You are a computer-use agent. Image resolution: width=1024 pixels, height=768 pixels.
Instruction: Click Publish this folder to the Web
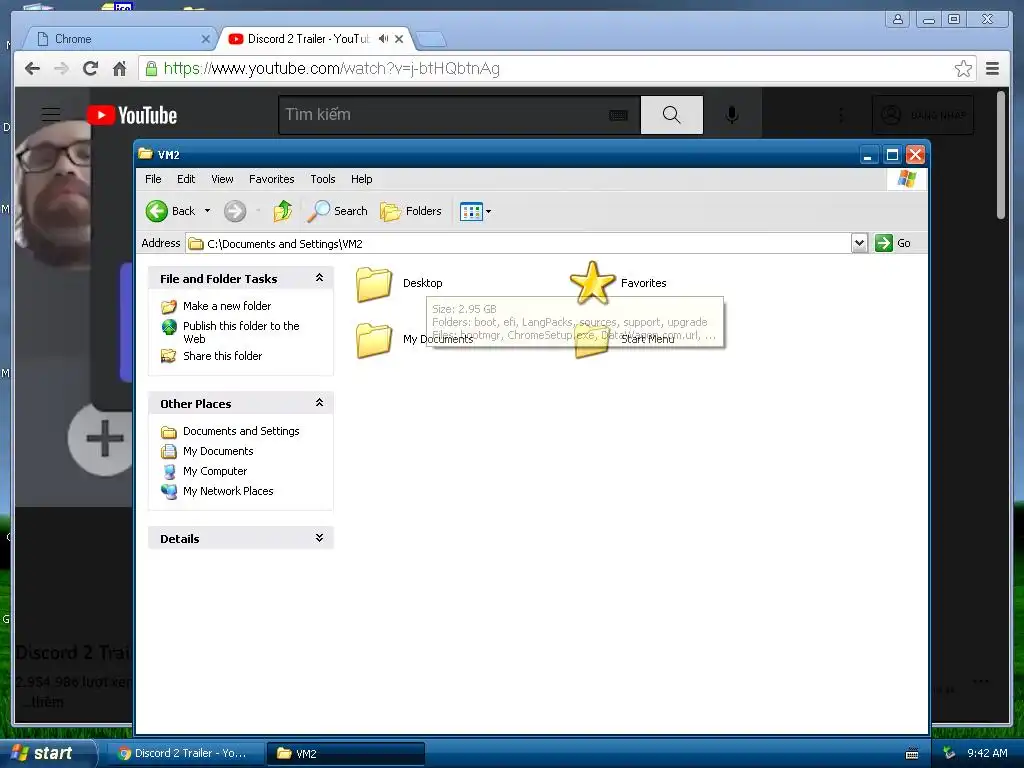pos(241,332)
